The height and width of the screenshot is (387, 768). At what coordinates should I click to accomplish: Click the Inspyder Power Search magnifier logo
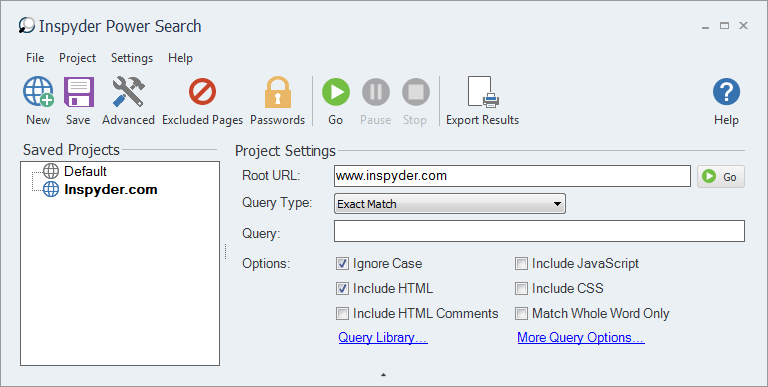click(26, 25)
